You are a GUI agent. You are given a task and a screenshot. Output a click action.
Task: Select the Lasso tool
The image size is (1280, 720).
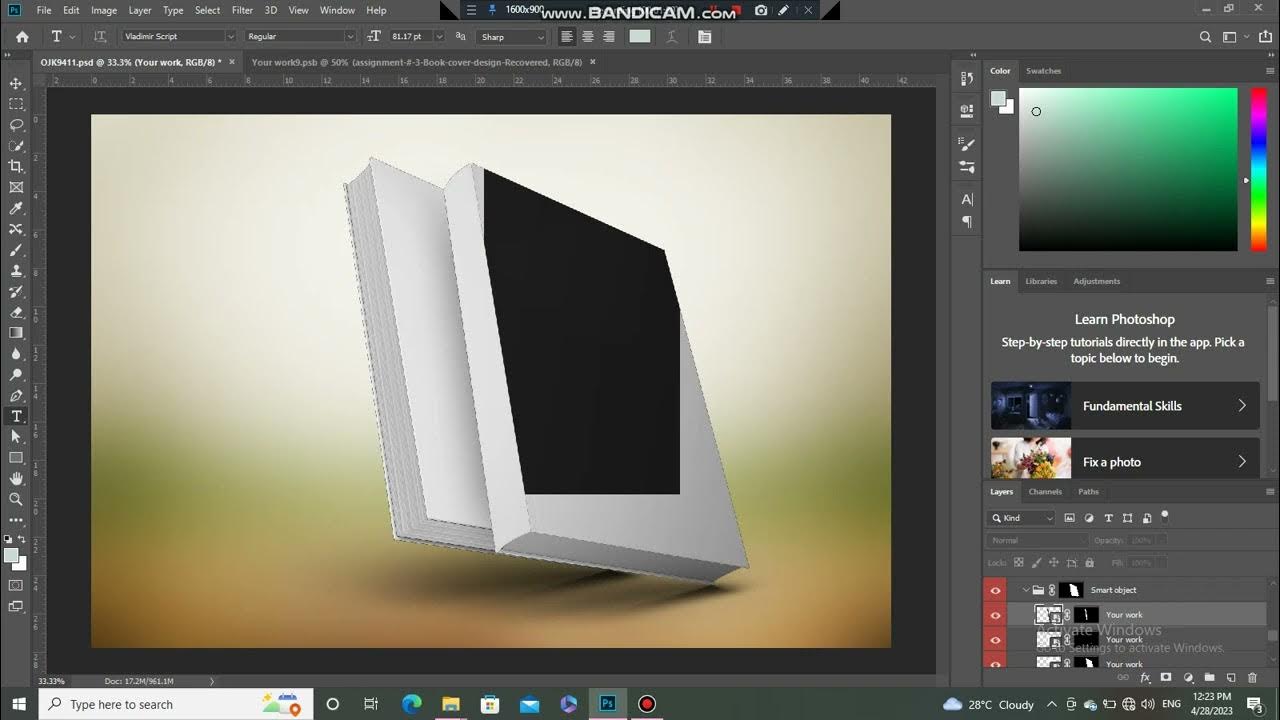(16, 125)
